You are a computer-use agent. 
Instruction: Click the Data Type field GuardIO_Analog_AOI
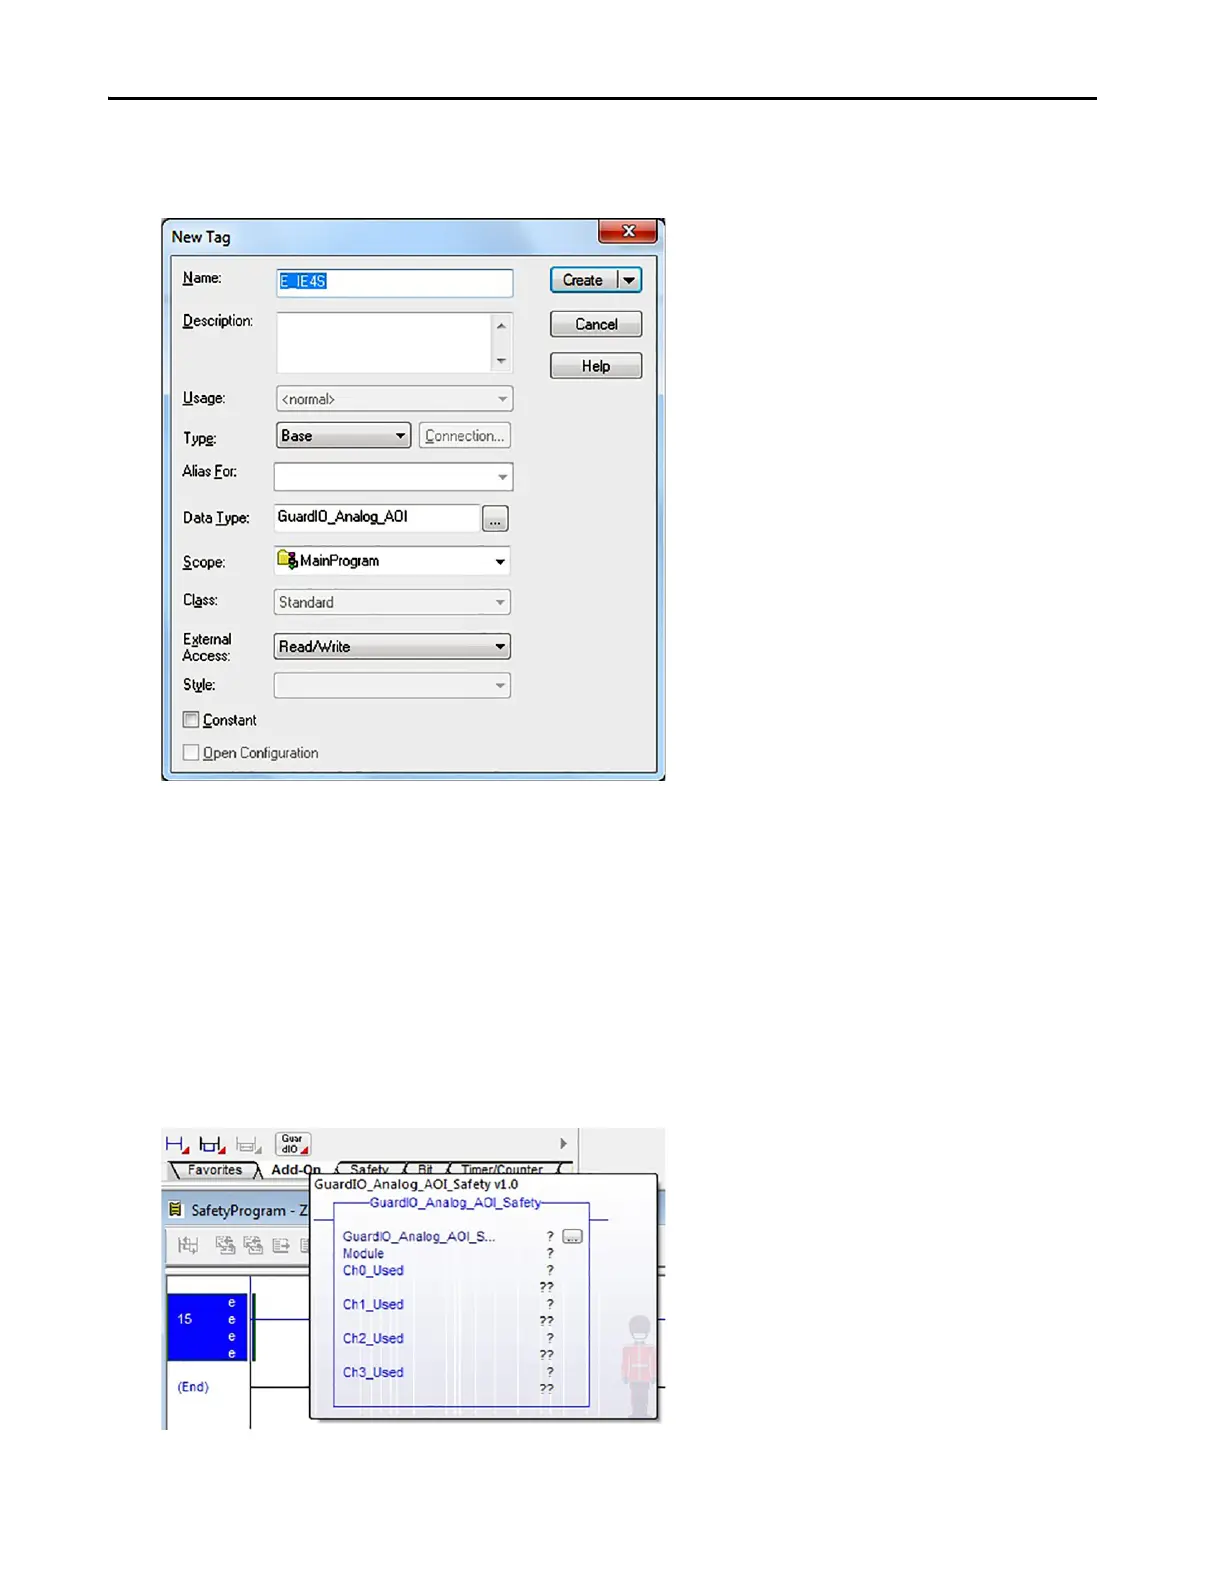[x=377, y=517]
